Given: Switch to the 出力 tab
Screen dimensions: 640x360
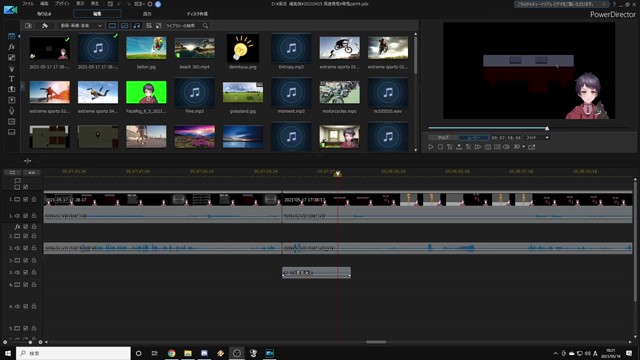Looking at the screenshot, I should click(147, 14).
